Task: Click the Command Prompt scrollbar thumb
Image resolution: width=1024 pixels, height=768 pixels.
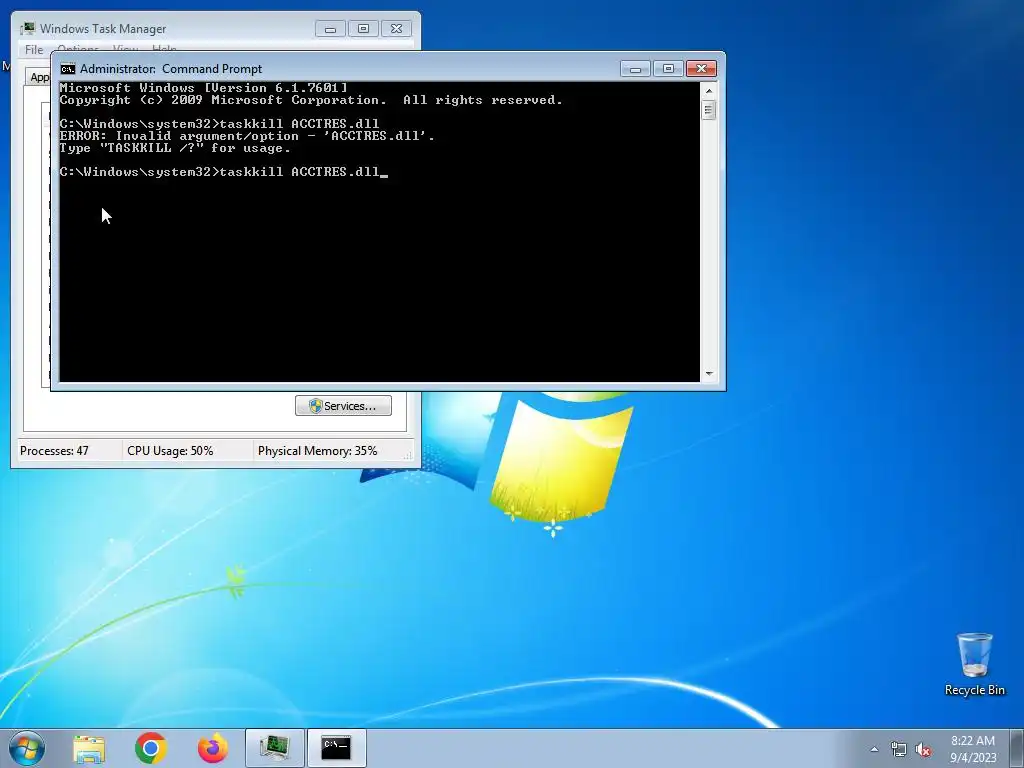Action: tap(709, 110)
